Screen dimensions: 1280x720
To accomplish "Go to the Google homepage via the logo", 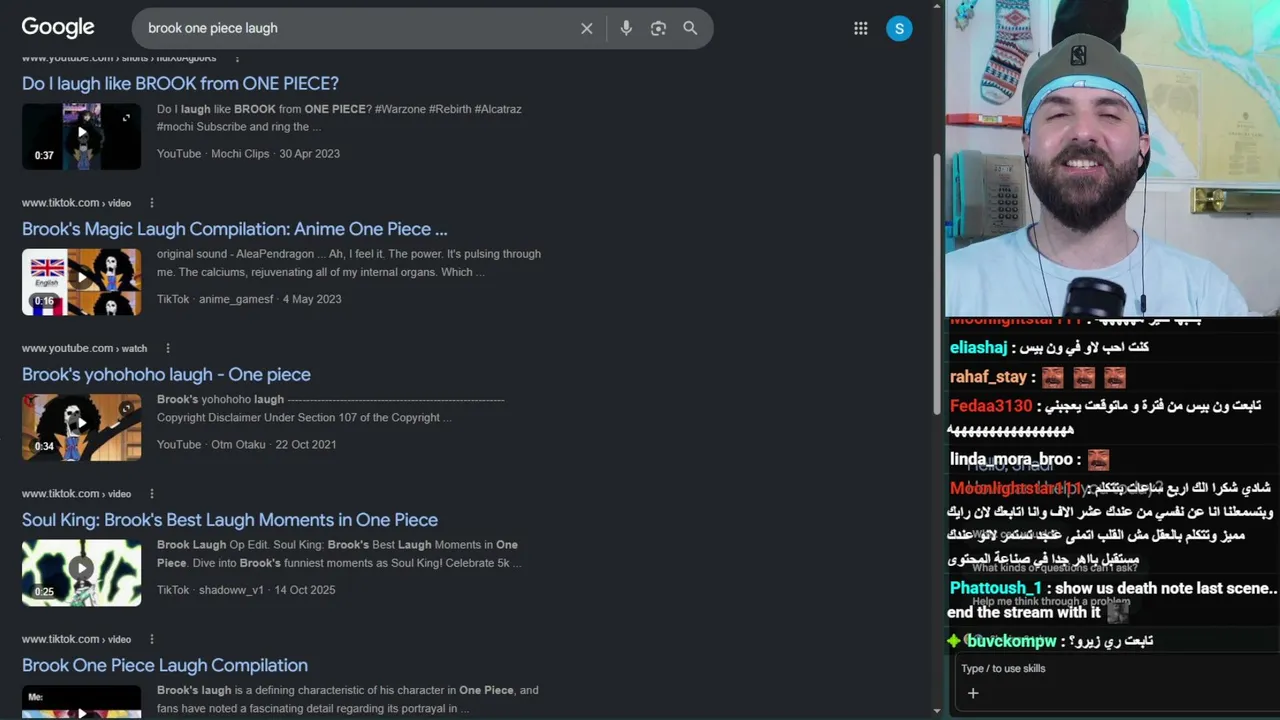I will point(58,28).
